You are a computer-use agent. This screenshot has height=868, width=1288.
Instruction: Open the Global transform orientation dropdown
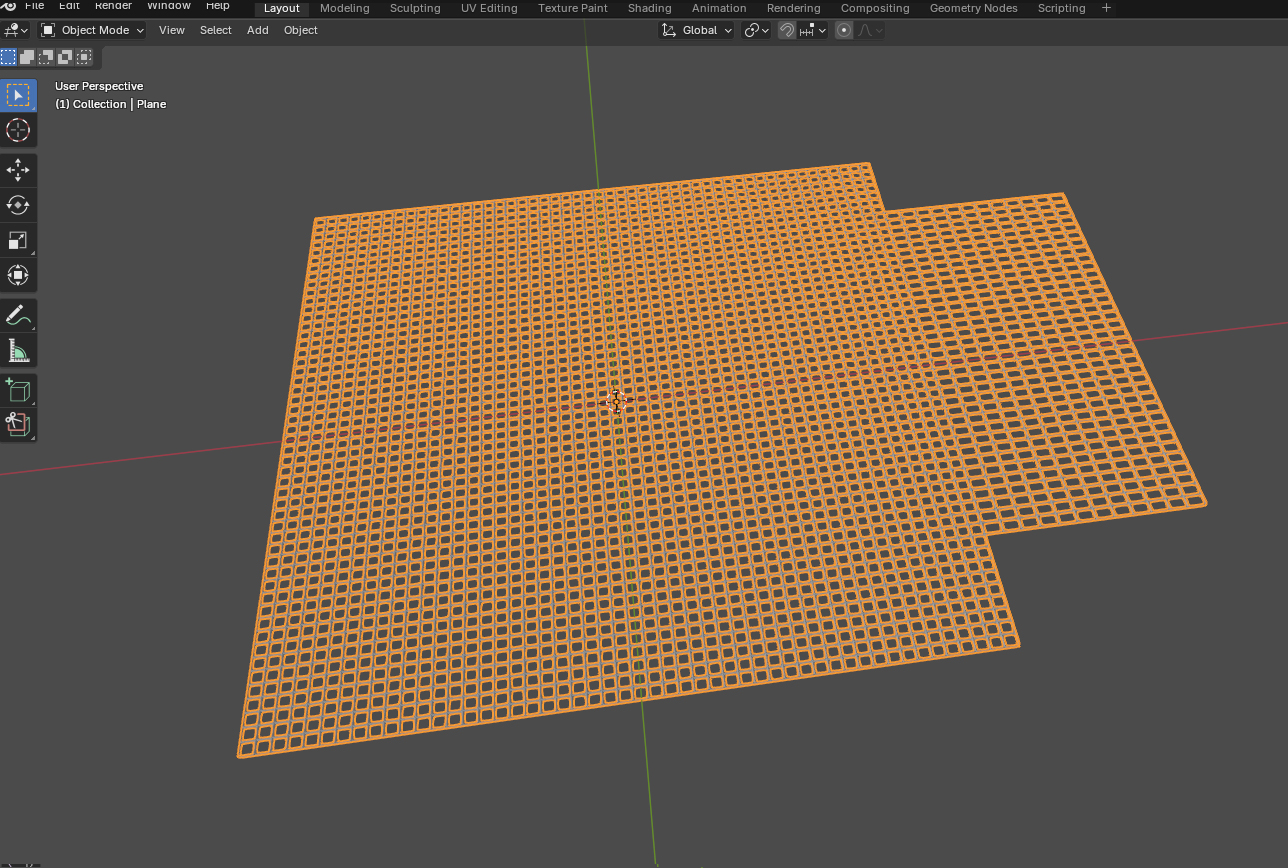[x=697, y=30]
